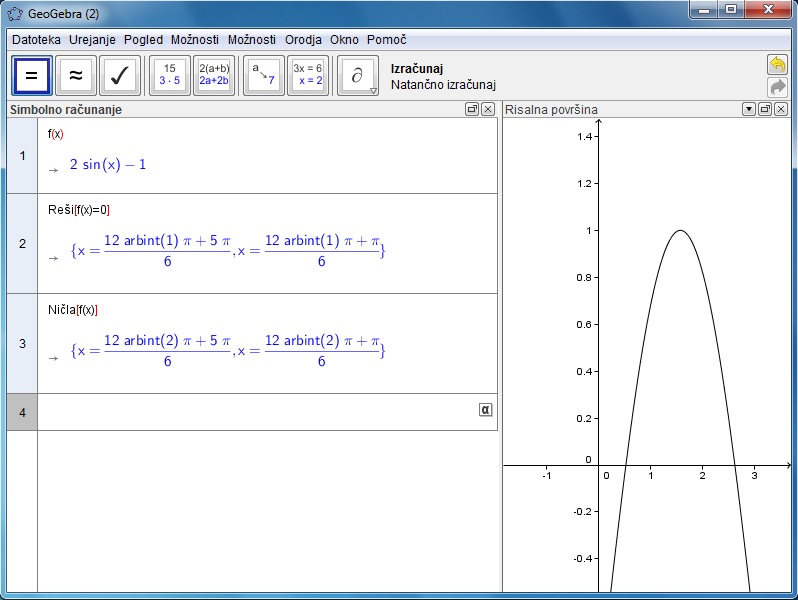The width and height of the screenshot is (798, 600).
Task: Pop out Simbolno računanje panel into window
Action: pyautogui.click(x=472, y=109)
